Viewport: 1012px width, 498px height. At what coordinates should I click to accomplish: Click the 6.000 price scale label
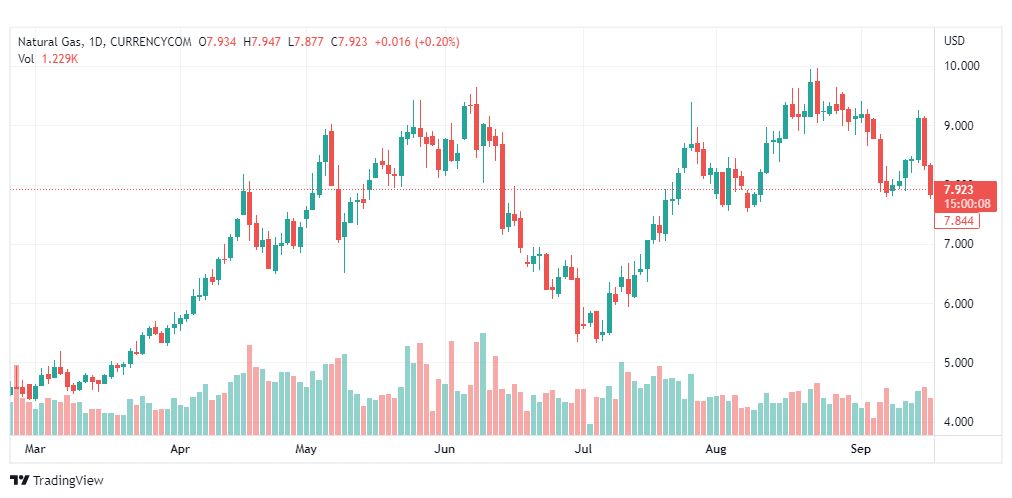pos(959,303)
